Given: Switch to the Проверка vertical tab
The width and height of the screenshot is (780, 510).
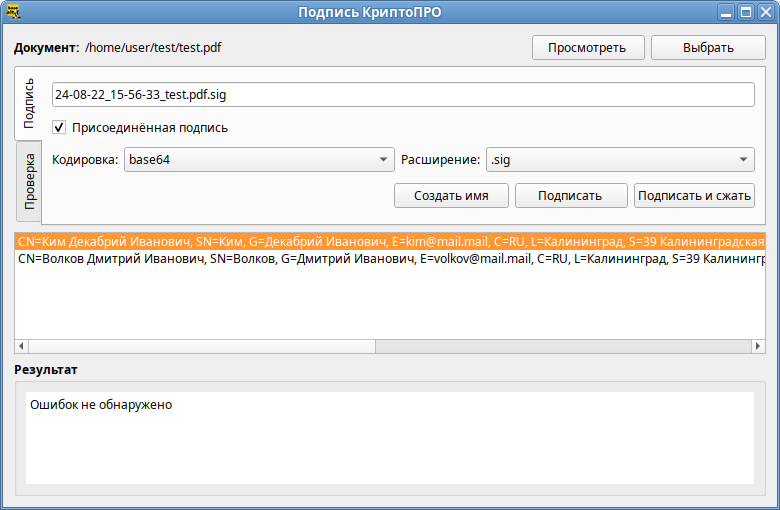Looking at the screenshot, I should point(29,181).
